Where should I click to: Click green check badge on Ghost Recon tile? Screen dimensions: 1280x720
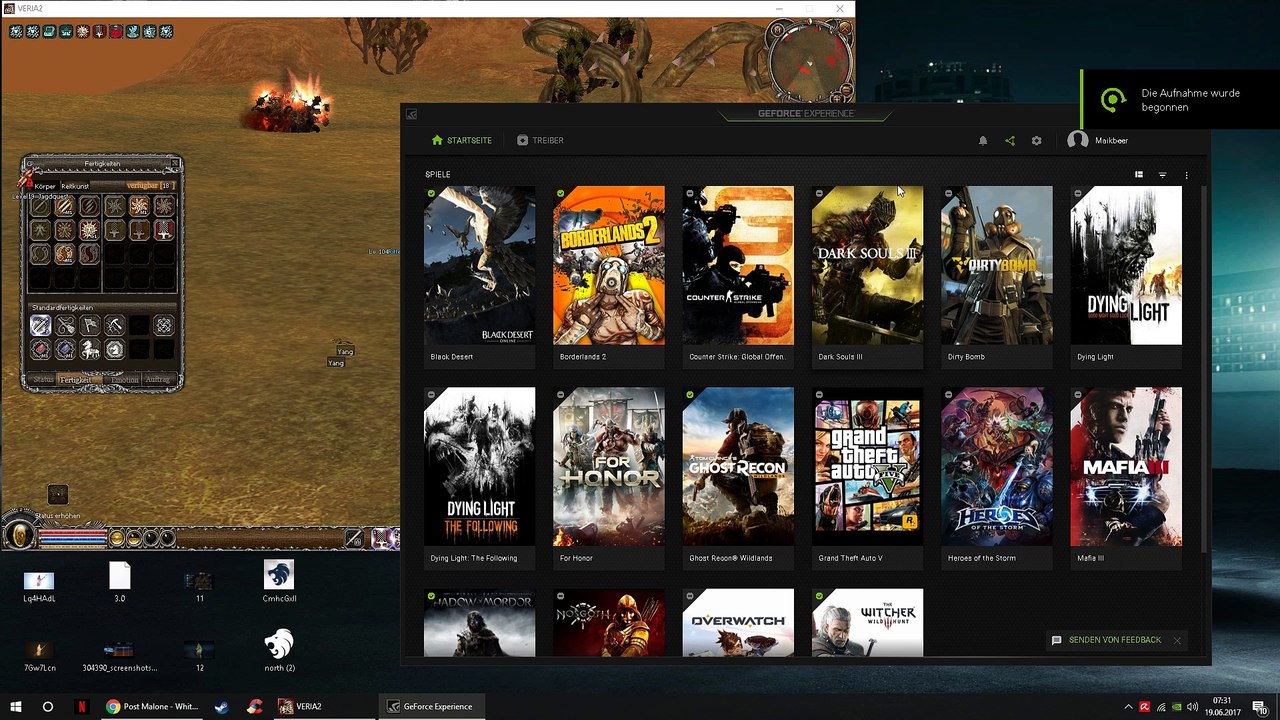pyautogui.click(x=690, y=395)
